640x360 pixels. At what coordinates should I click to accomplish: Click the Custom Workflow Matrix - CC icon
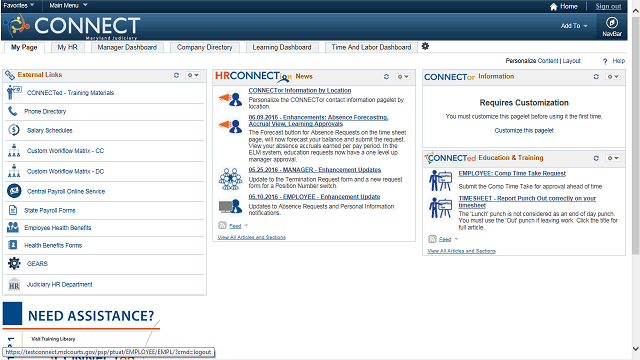(x=14, y=151)
